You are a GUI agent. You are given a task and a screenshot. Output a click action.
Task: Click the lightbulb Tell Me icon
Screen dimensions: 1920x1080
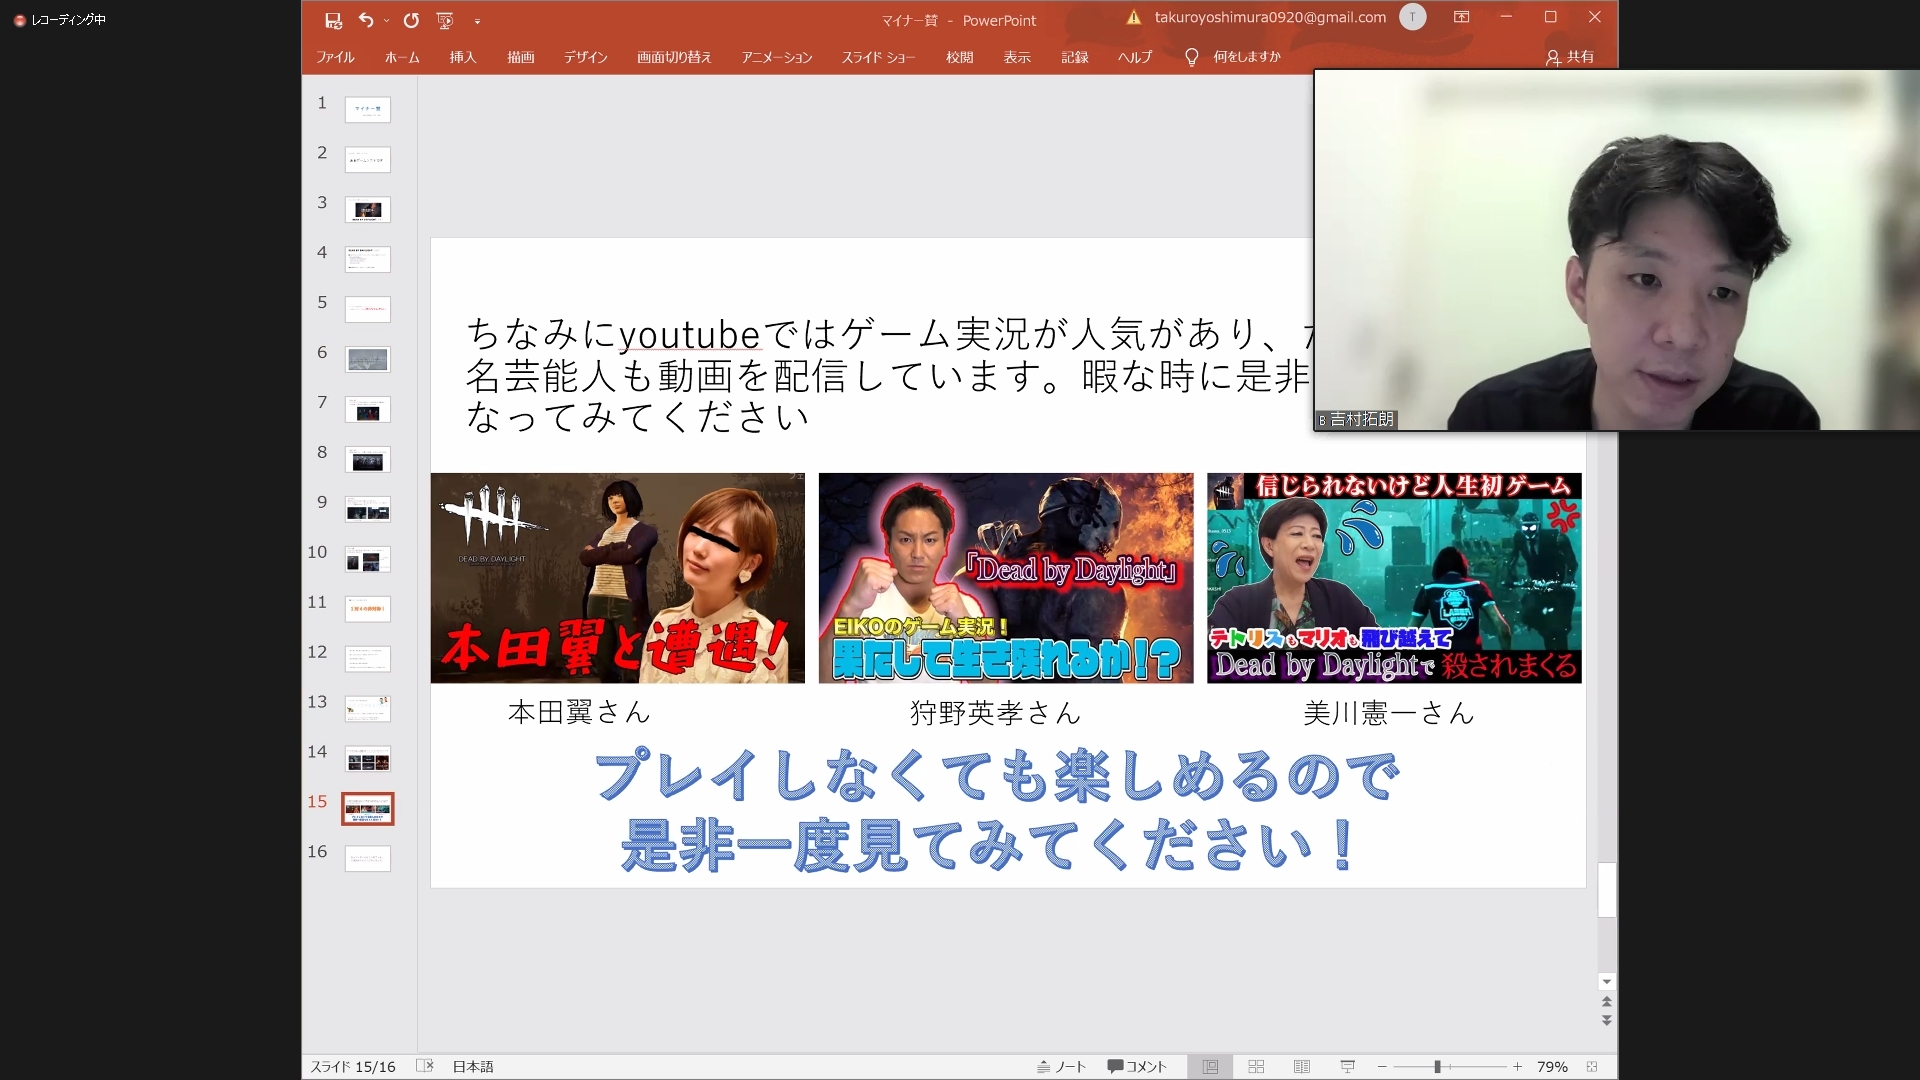1191,57
